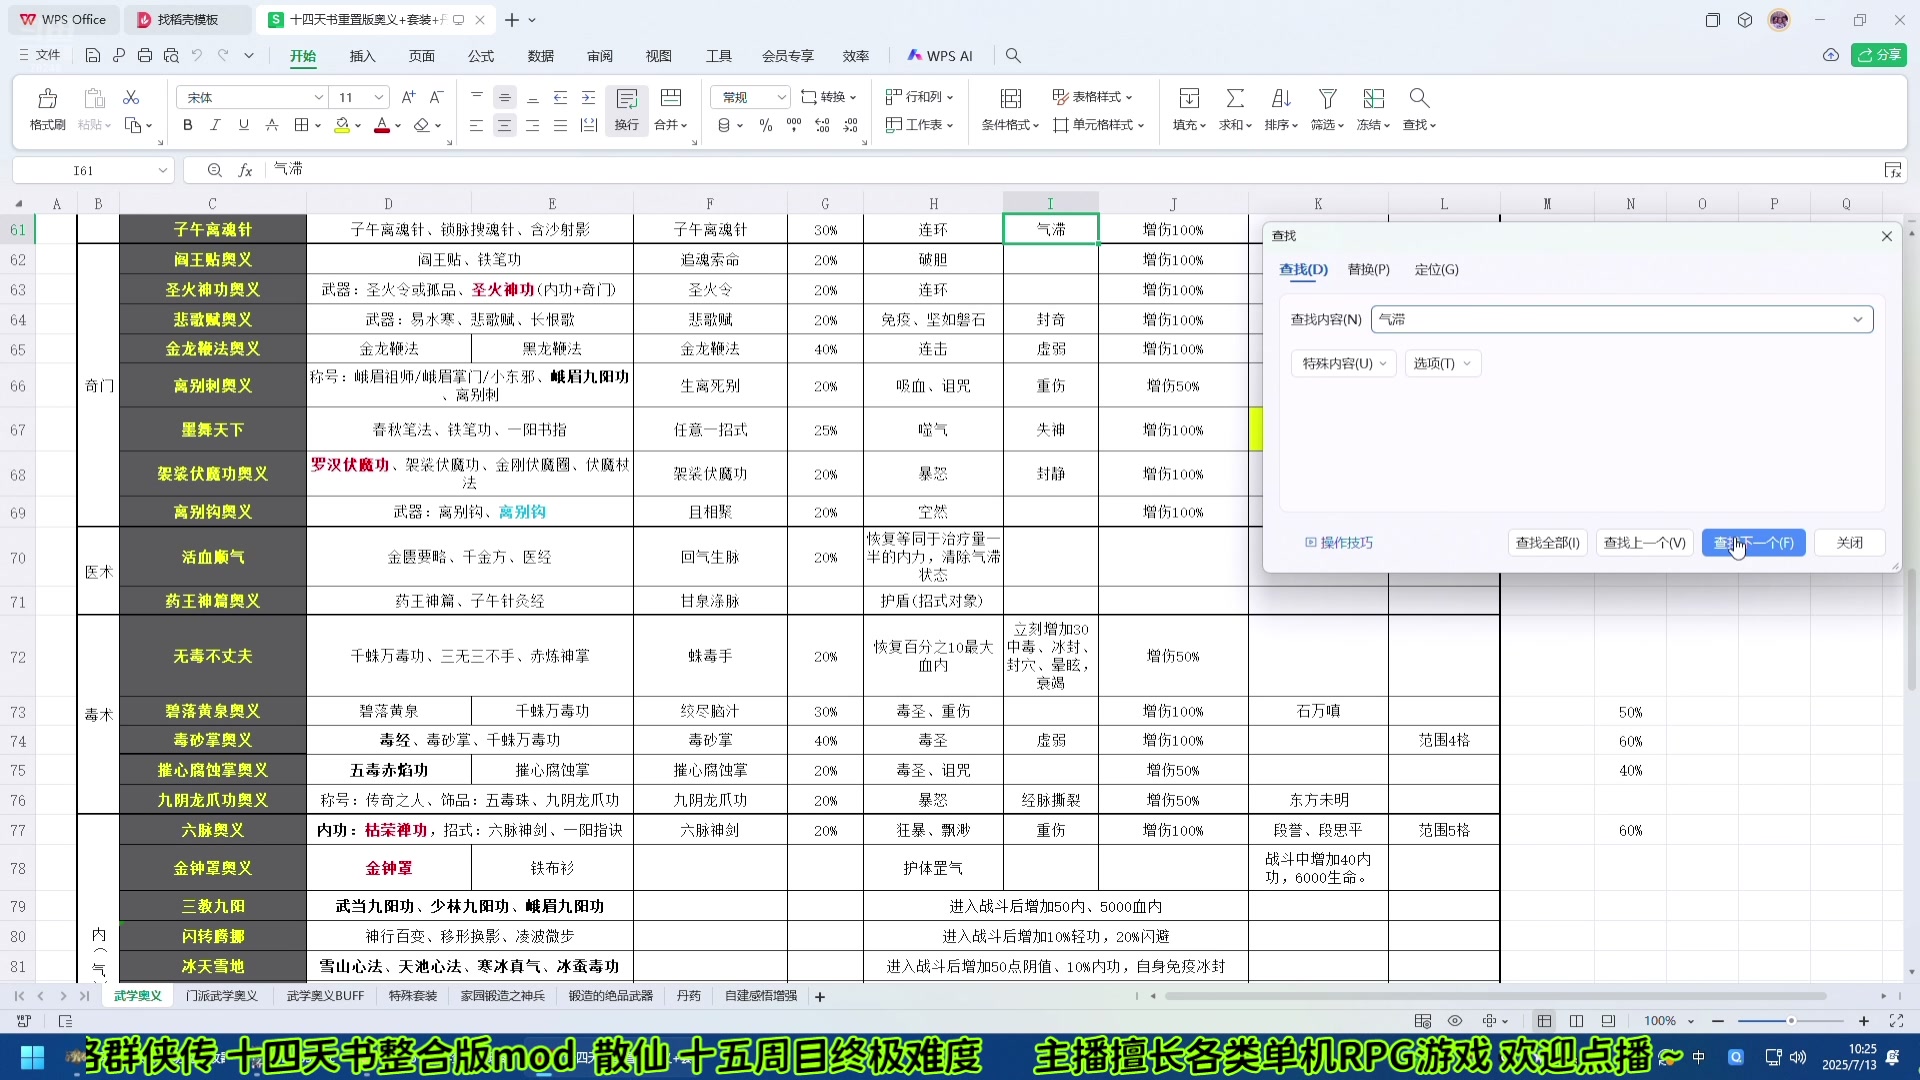Toggle center horizontal alignment
Image resolution: width=1920 pixels, height=1080 pixels.
[x=504, y=125]
